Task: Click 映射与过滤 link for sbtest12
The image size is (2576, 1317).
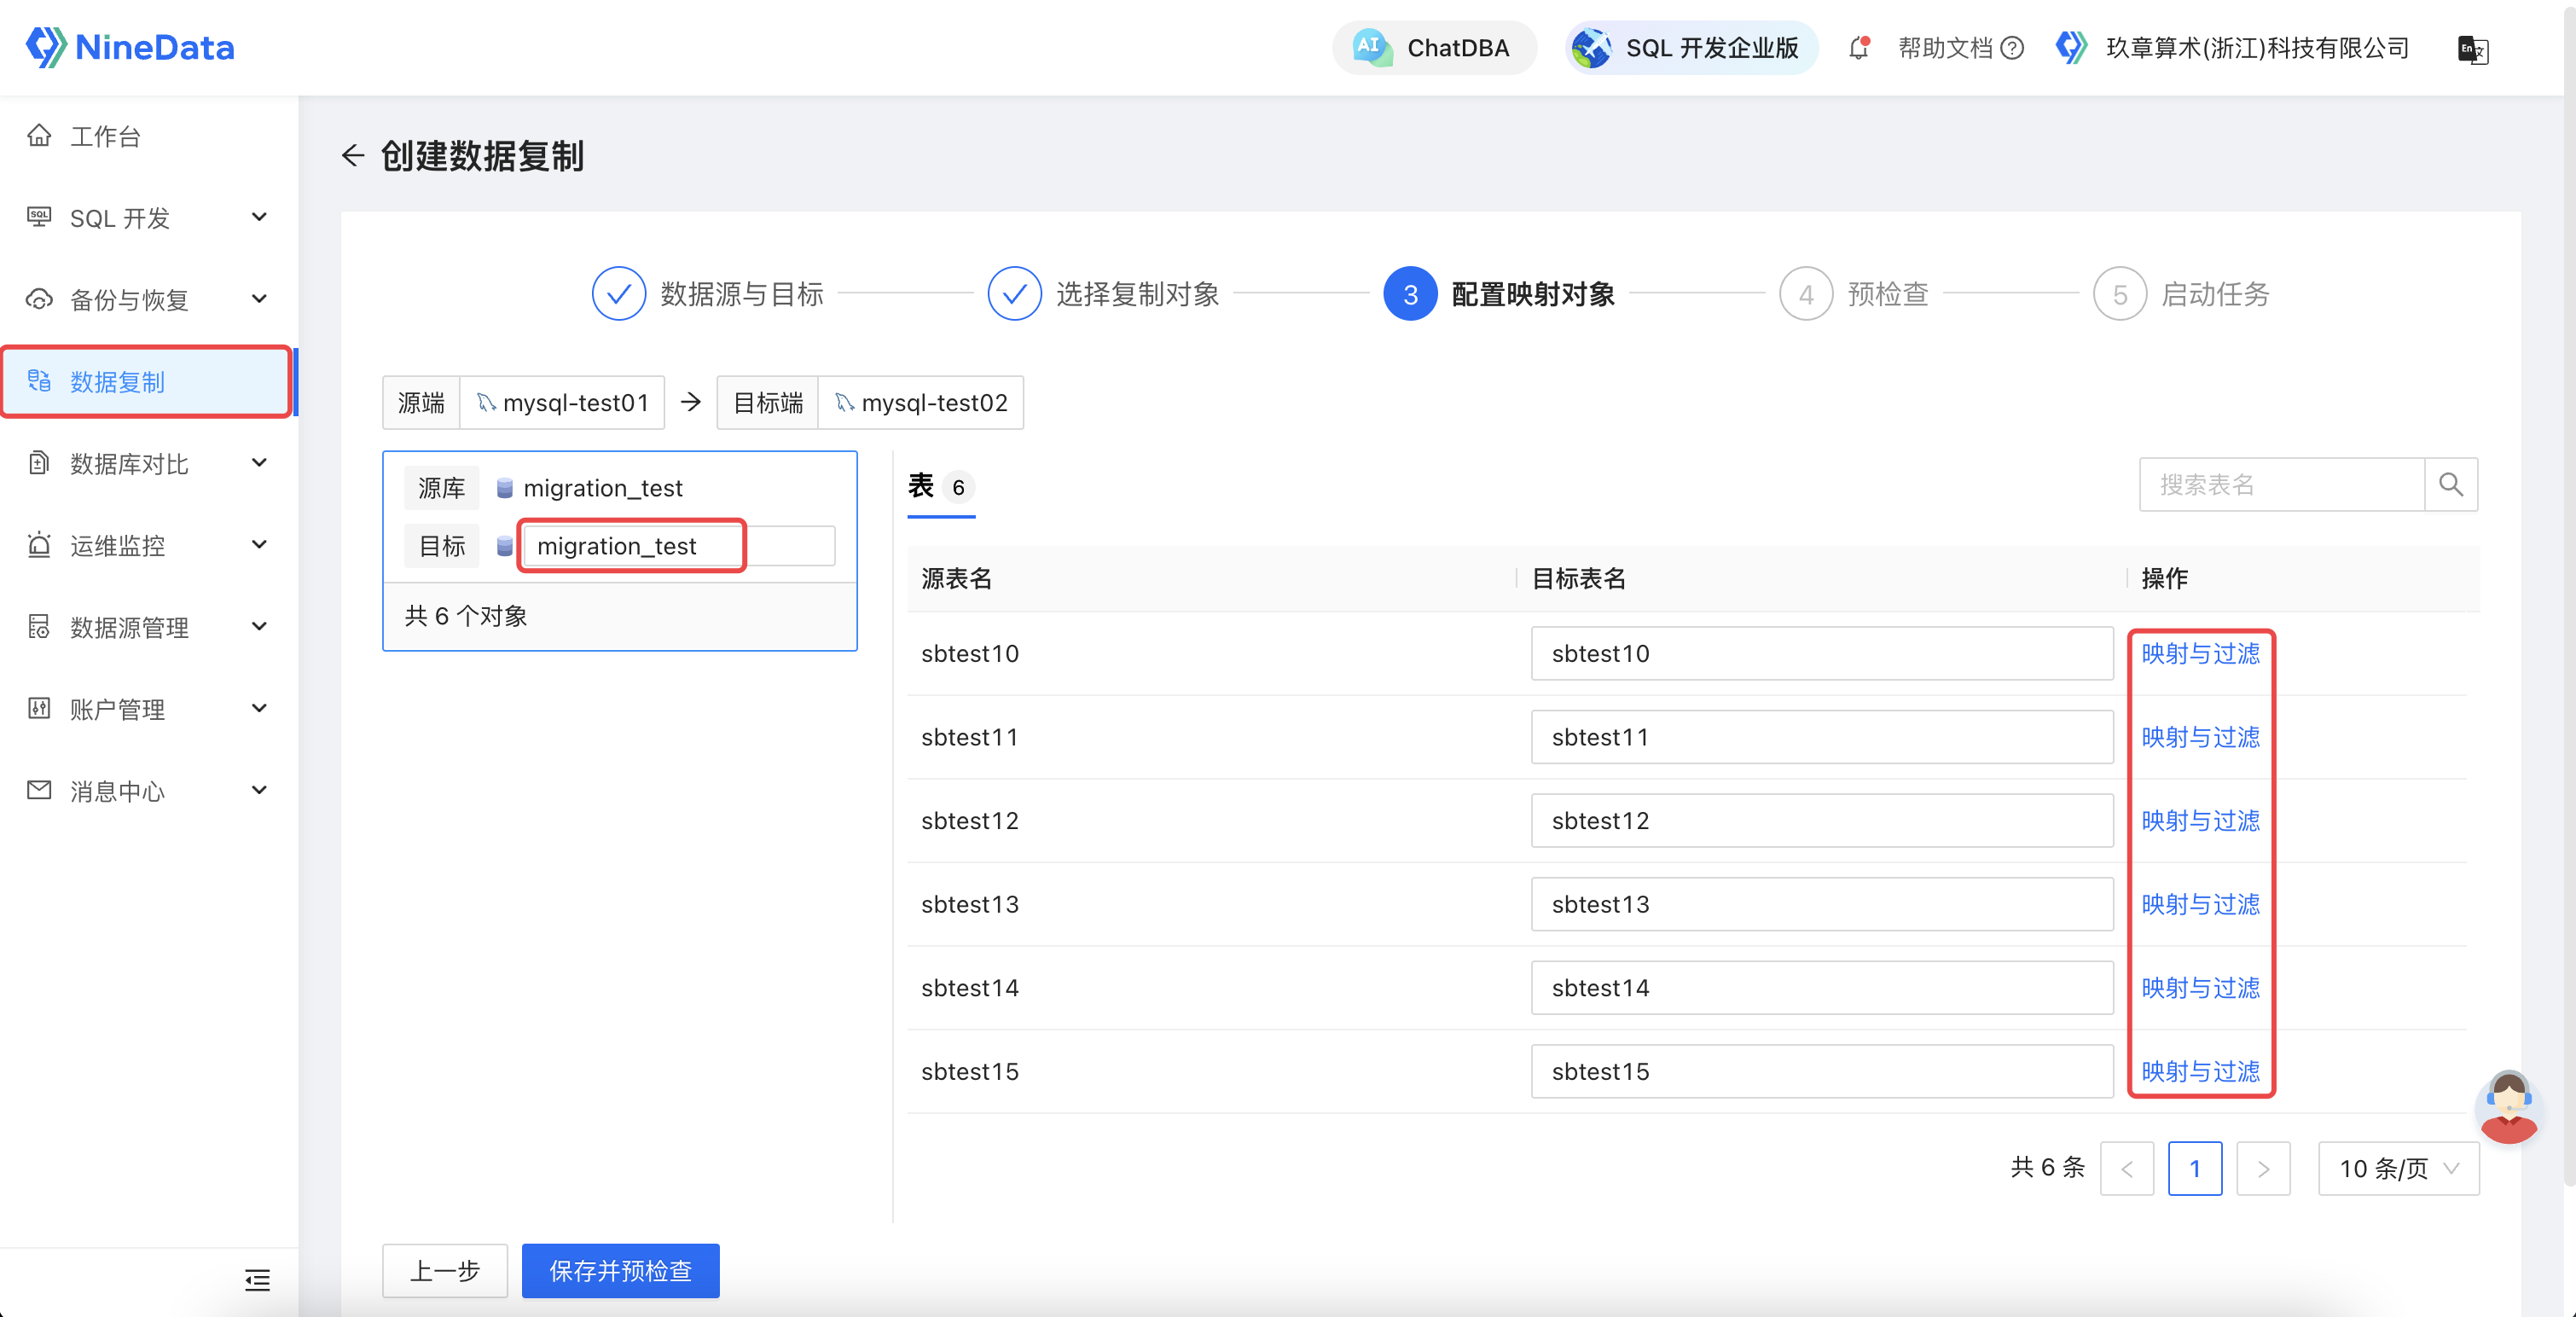Action: [2200, 820]
